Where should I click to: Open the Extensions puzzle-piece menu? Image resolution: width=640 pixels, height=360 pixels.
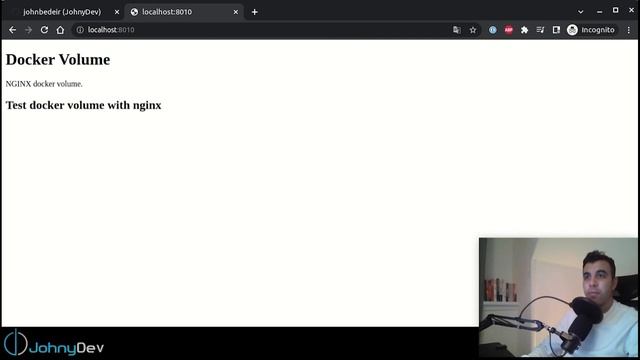pyautogui.click(x=524, y=30)
